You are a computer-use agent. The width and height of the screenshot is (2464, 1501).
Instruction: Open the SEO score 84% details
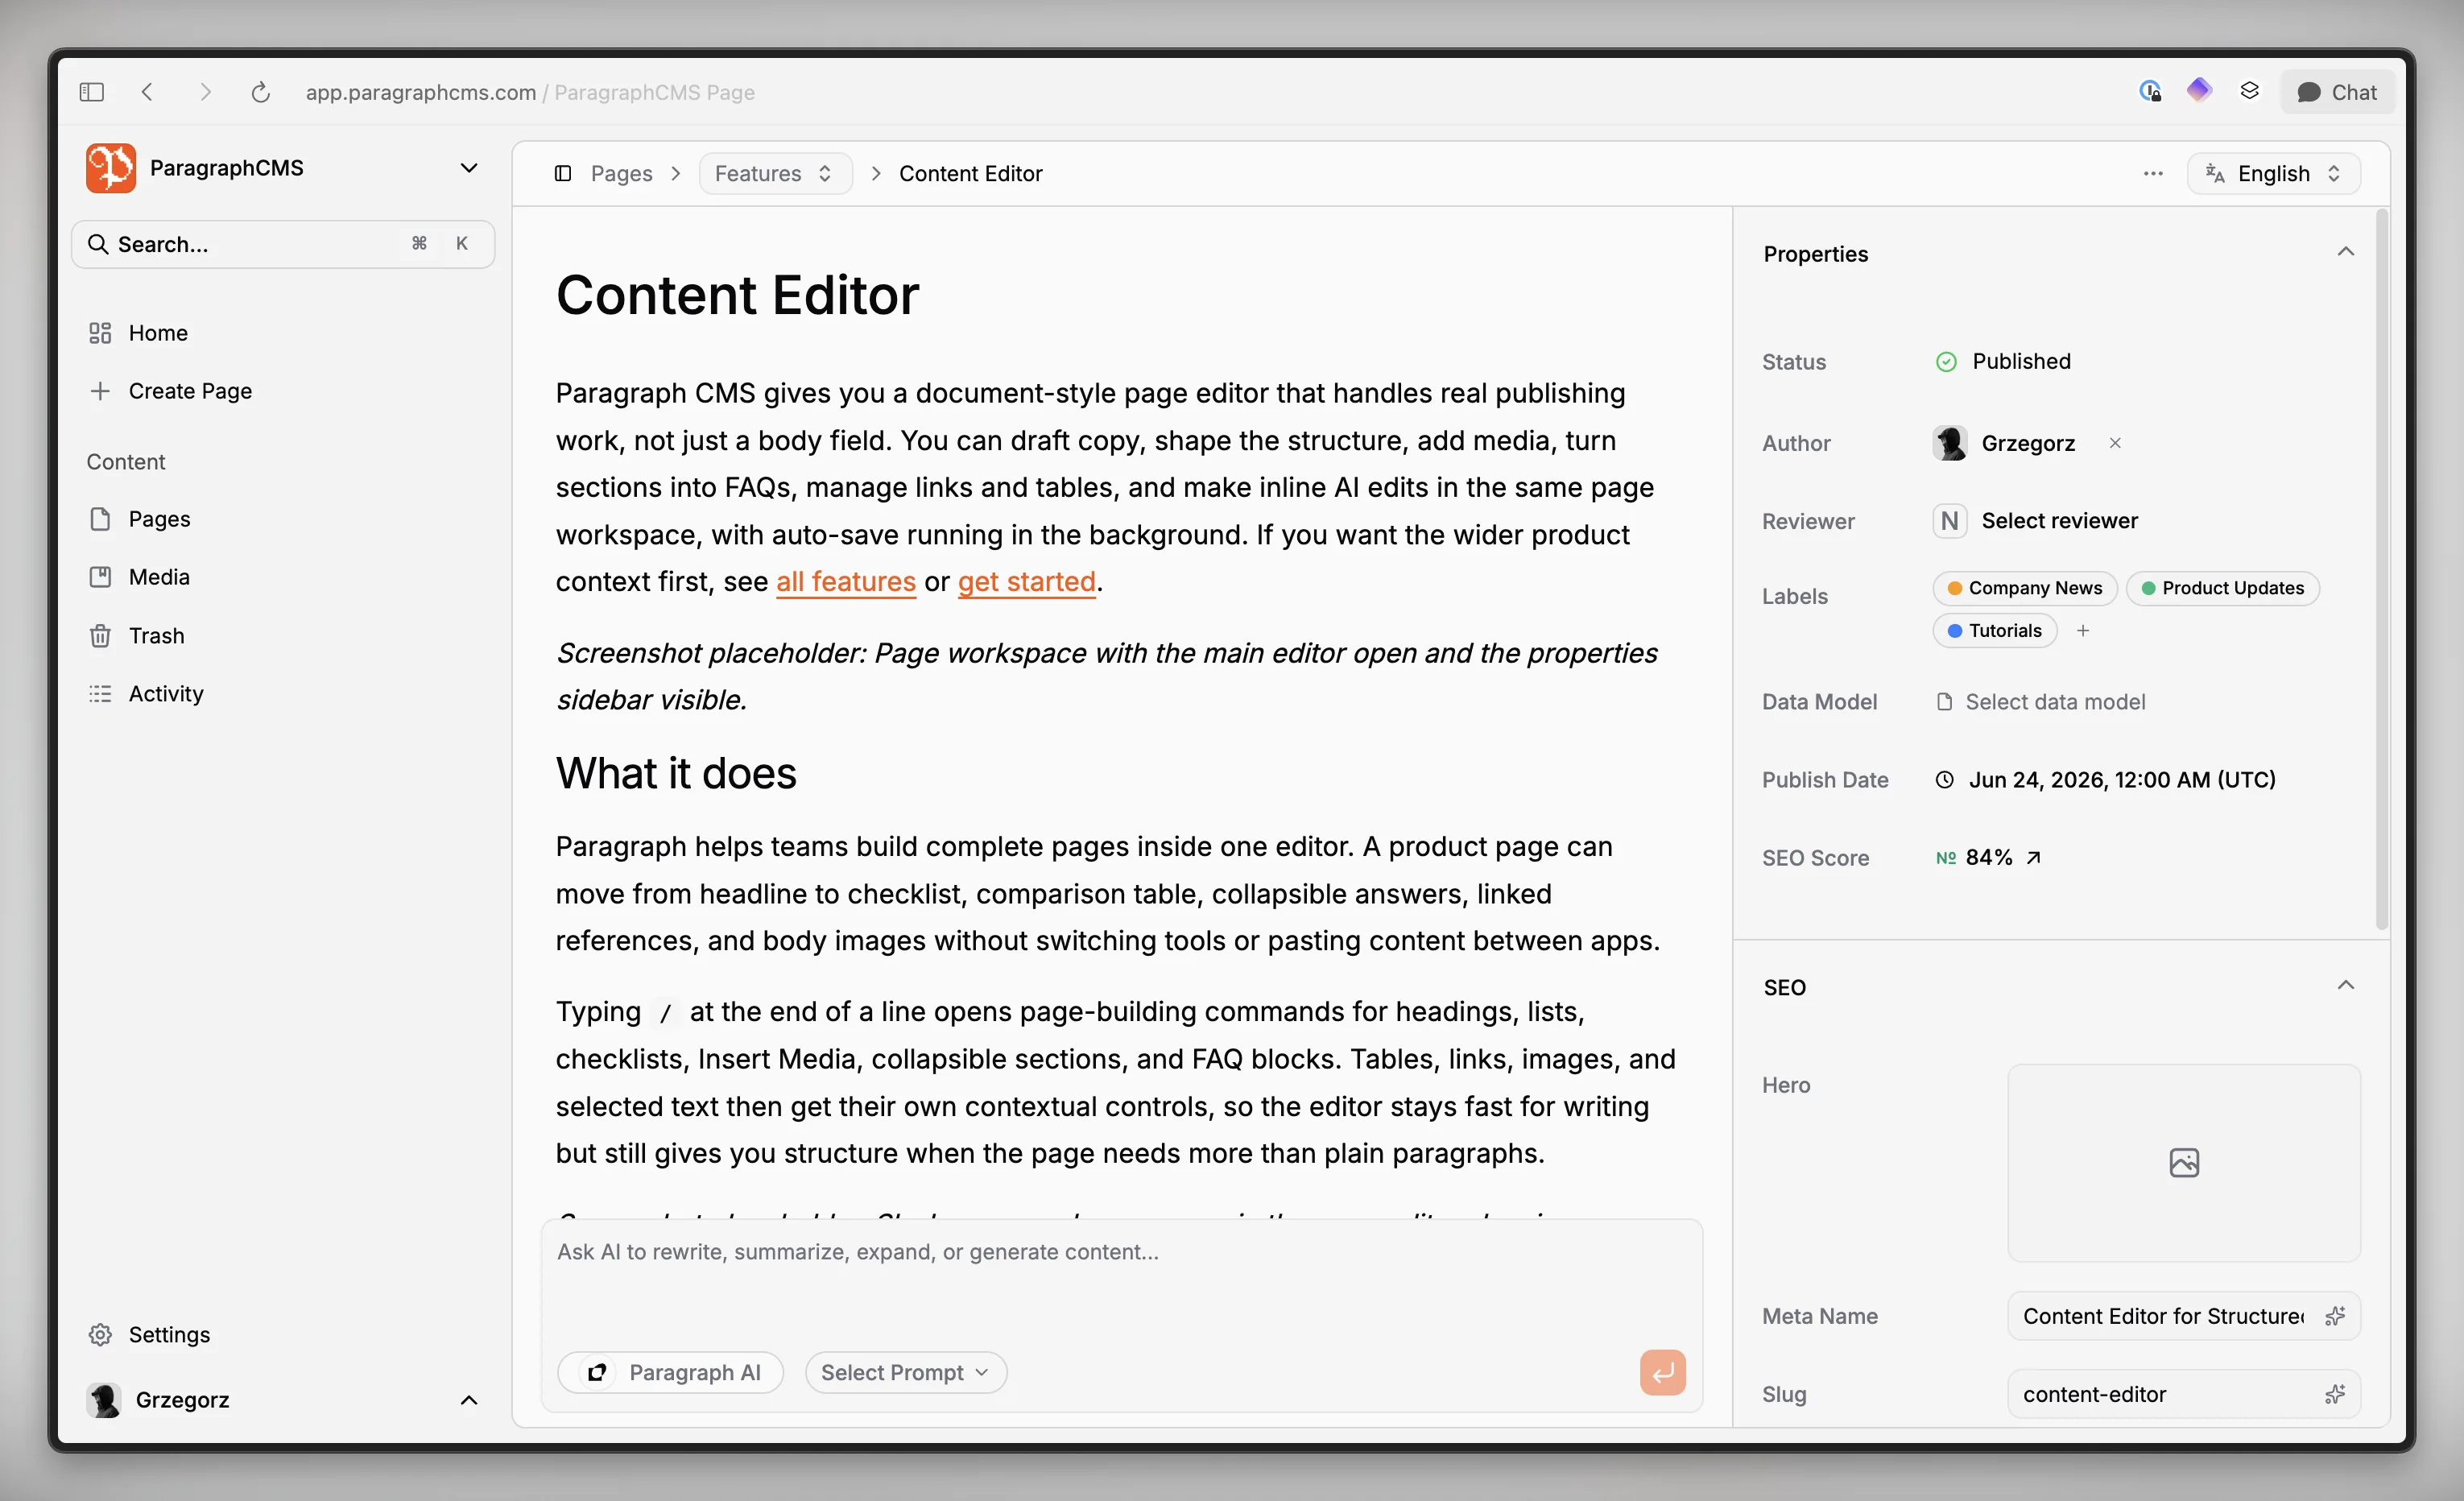coord(1988,858)
